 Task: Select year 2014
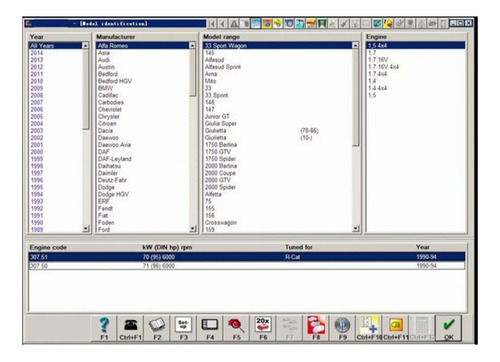pyautogui.click(x=55, y=53)
